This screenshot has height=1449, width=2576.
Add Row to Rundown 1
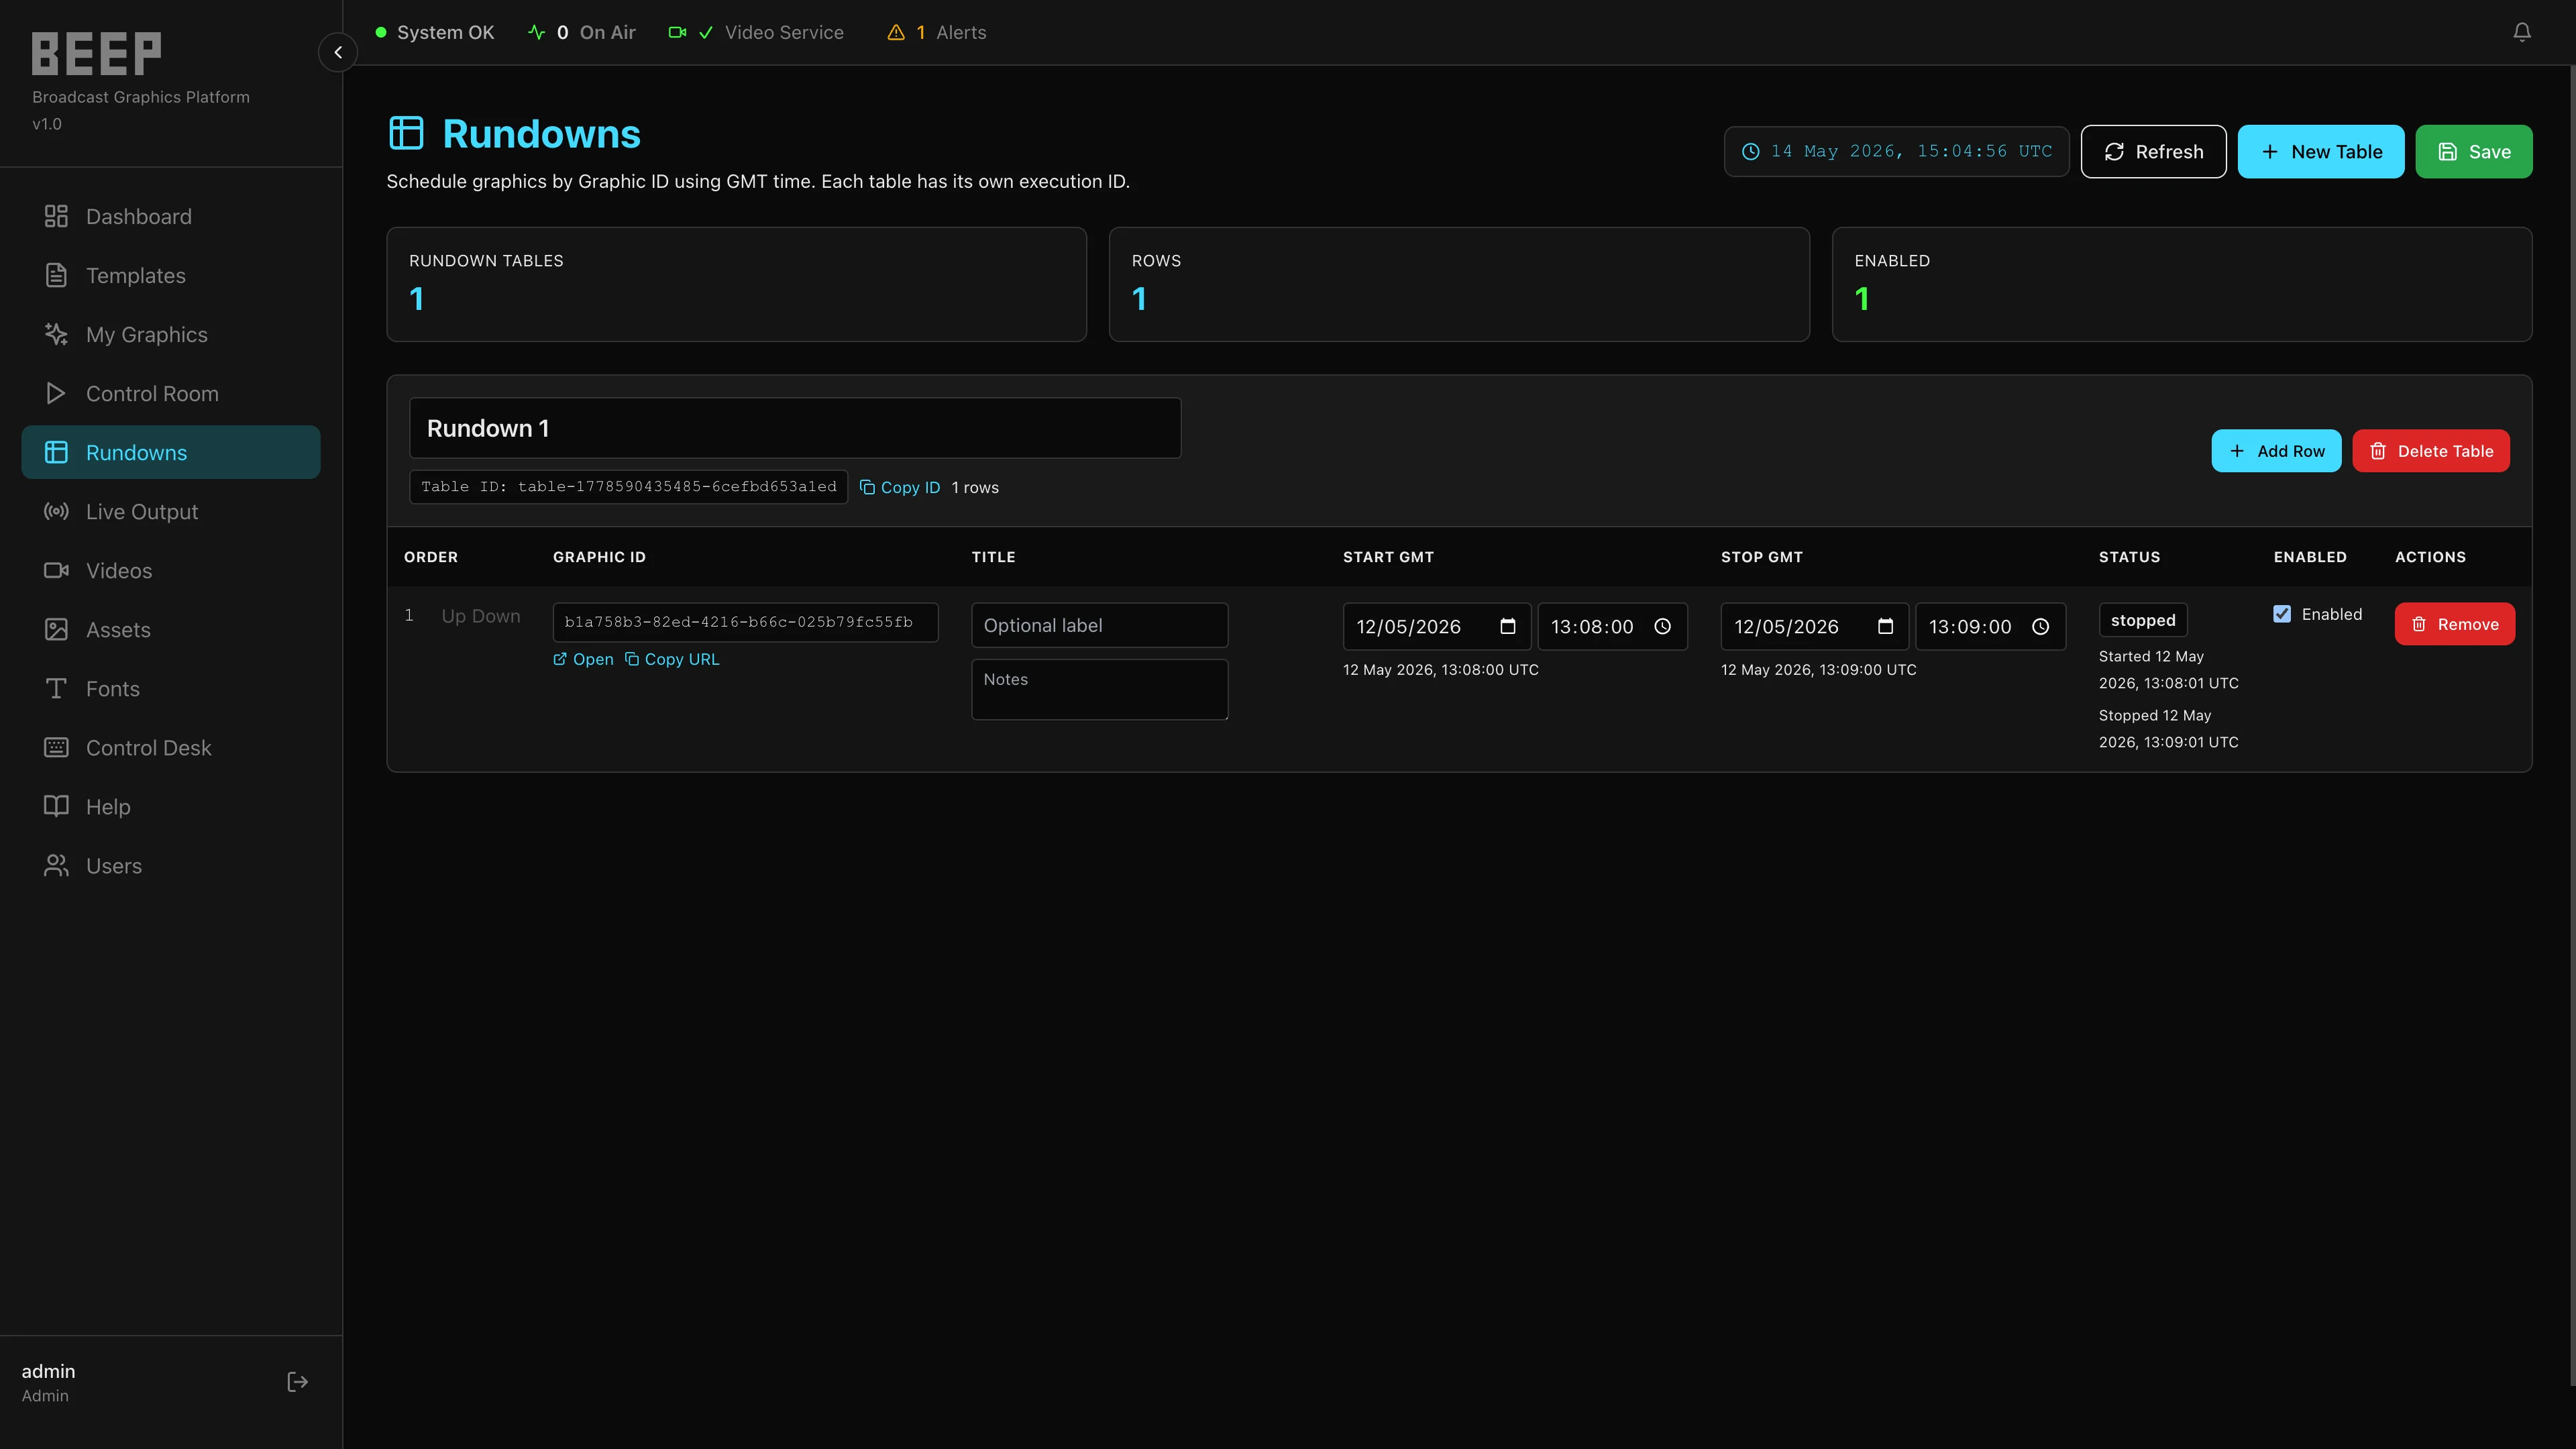click(x=2276, y=451)
